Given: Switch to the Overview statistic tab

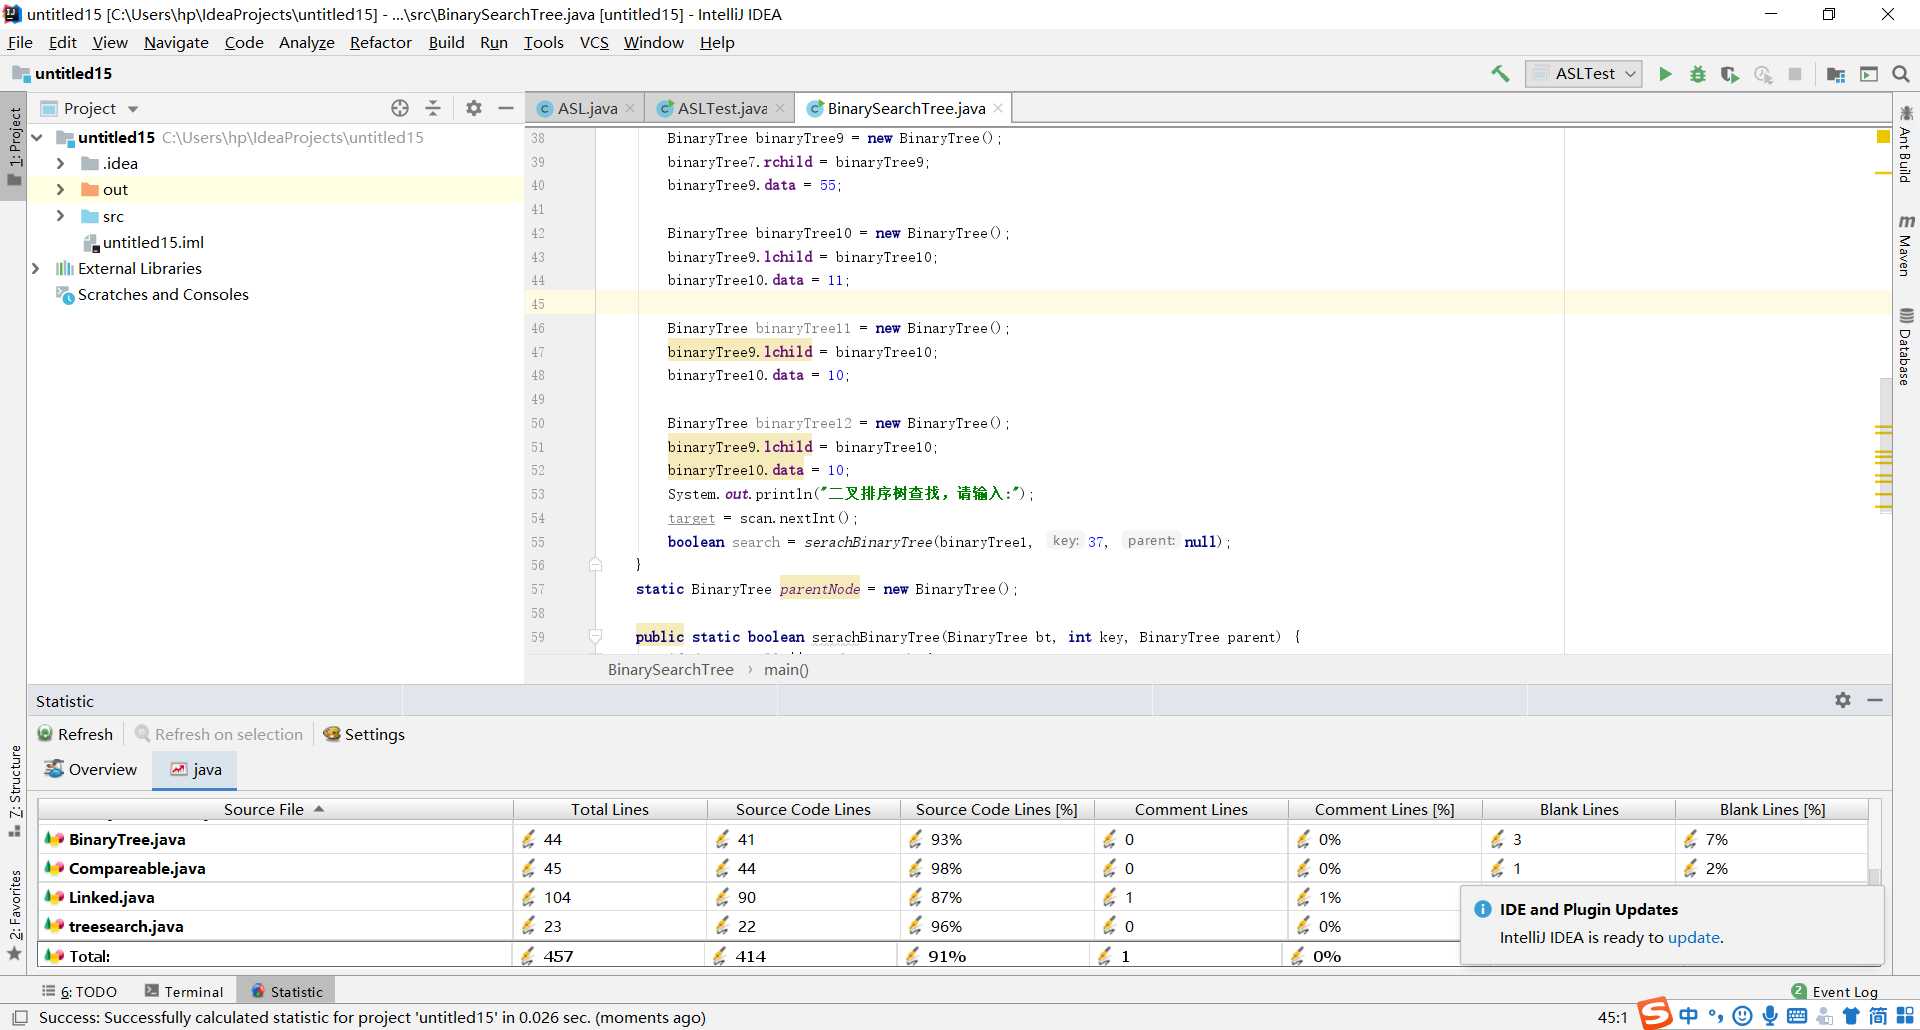Looking at the screenshot, I should (90, 769).
